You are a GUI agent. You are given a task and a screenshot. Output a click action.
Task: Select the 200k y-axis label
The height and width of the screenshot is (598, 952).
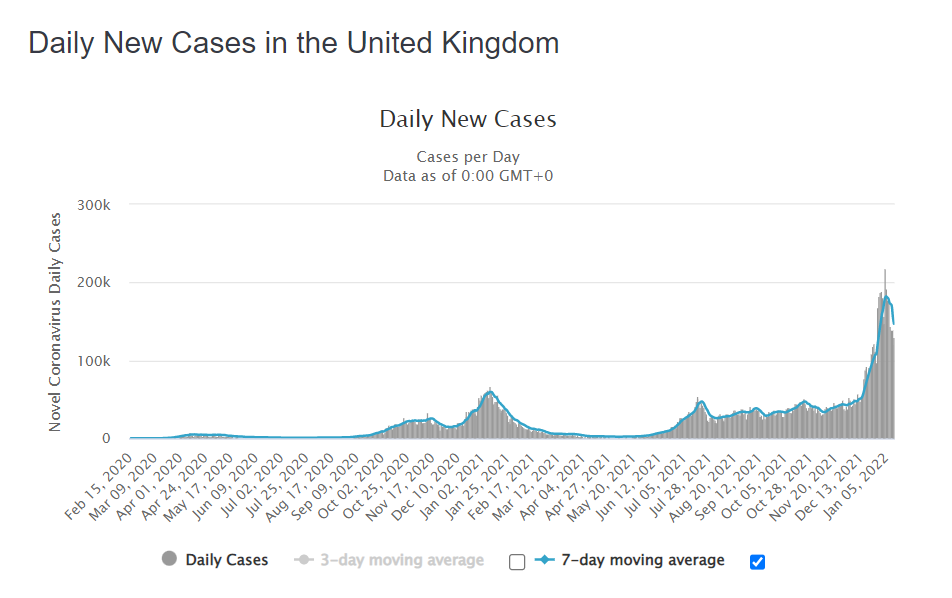93,283
